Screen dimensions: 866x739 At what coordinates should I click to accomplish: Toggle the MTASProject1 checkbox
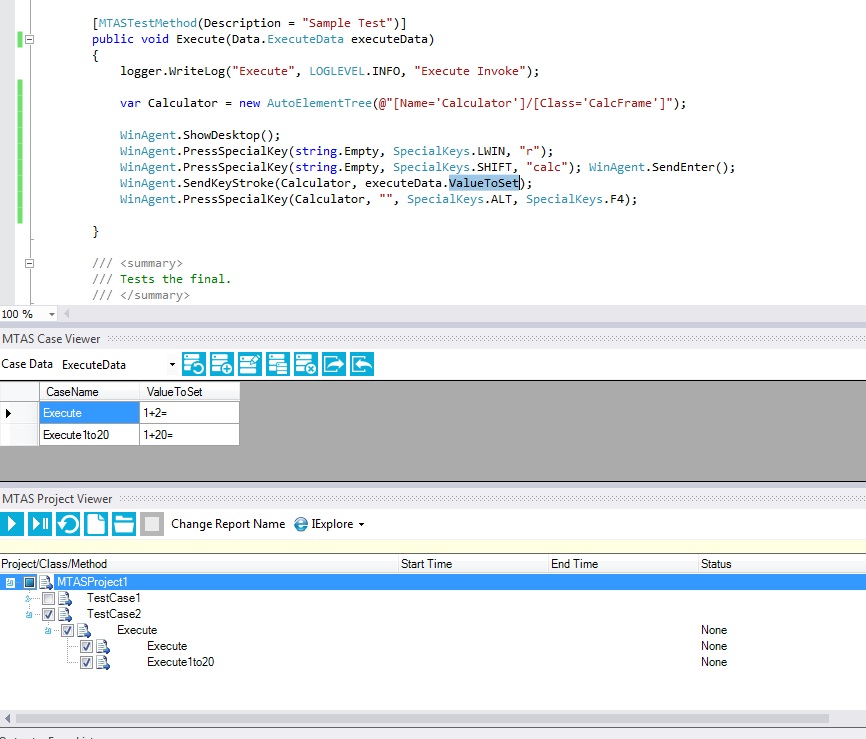[x=30, y=582]
